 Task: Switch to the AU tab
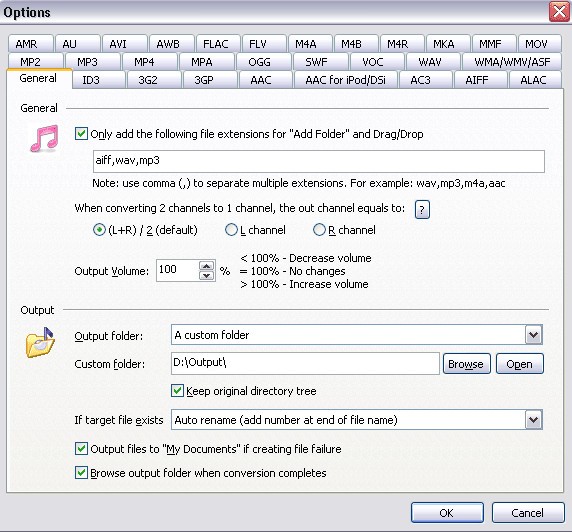77,44
